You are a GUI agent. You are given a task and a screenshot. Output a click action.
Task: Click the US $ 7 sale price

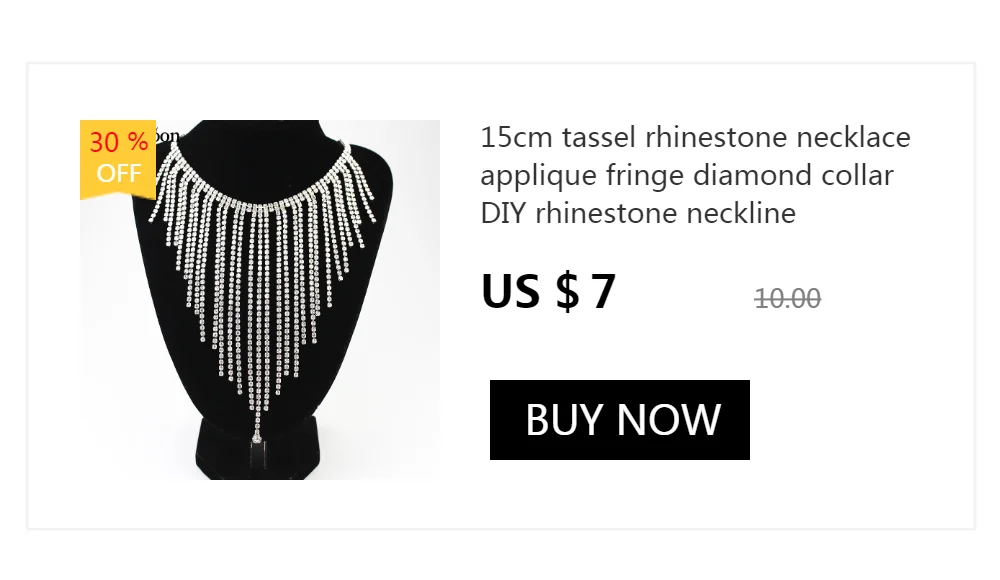[548, 291]
